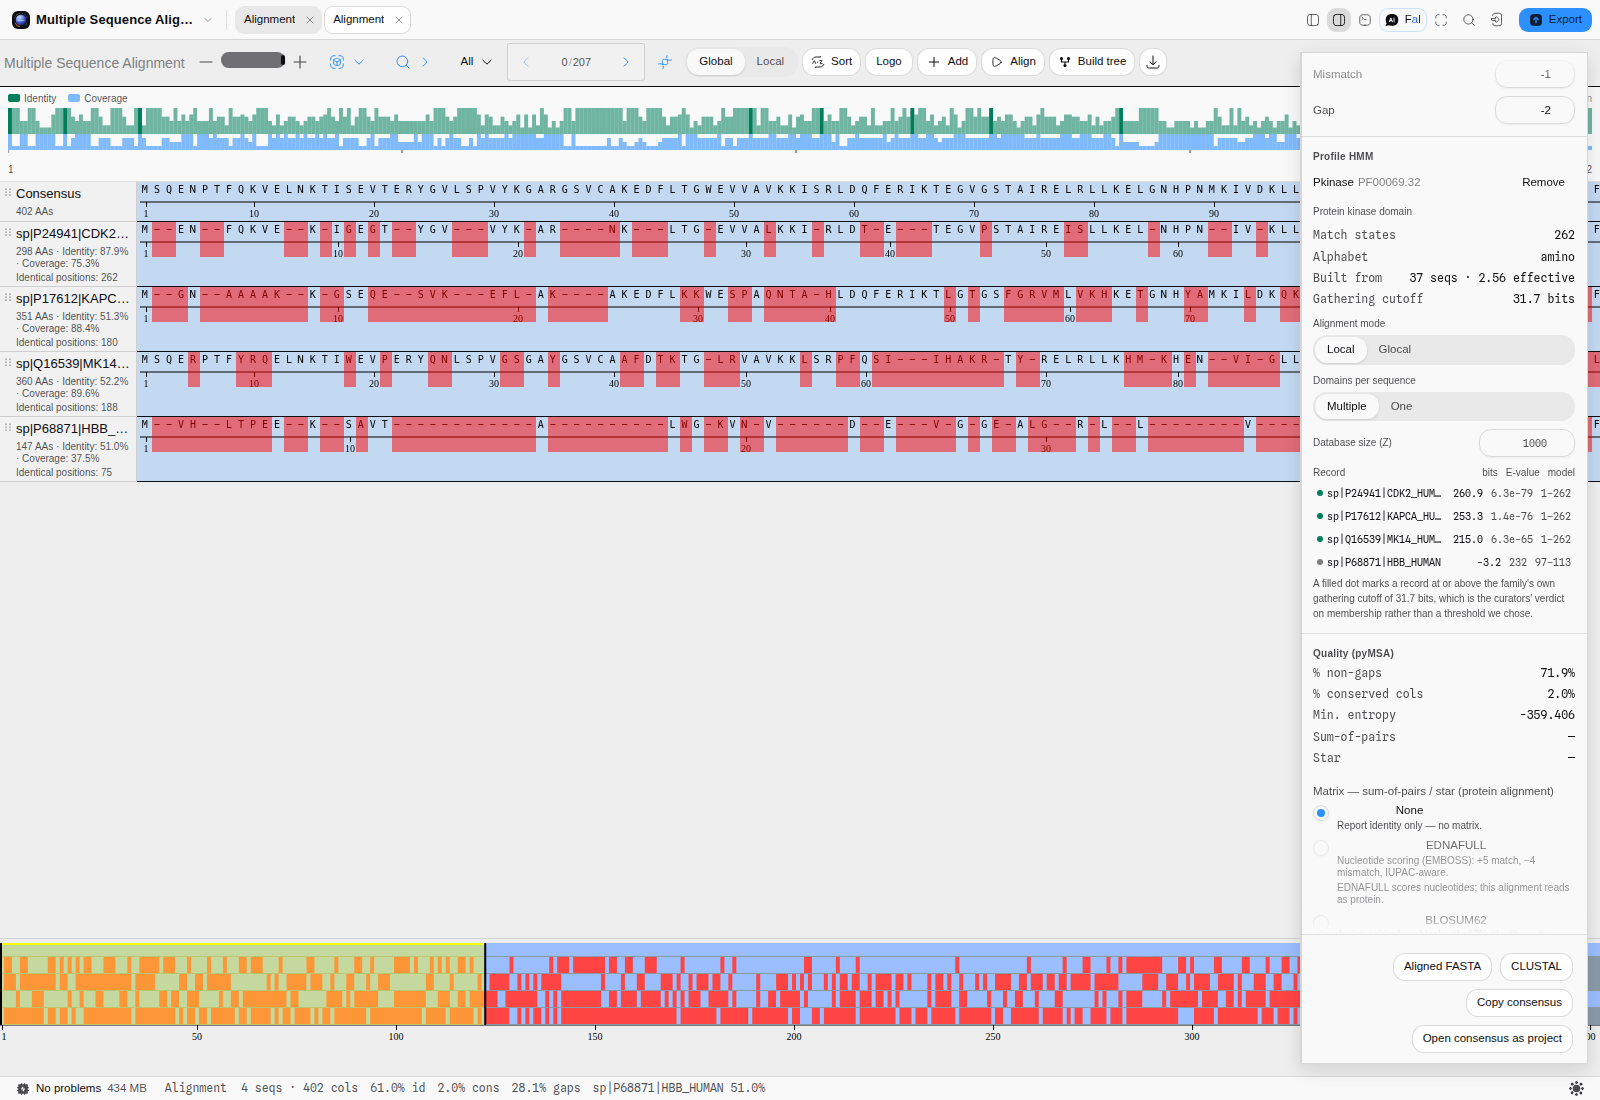This screenshot has height=1100, width=1600.
Task: Click Copy consensus button
Action: 1519,1003
